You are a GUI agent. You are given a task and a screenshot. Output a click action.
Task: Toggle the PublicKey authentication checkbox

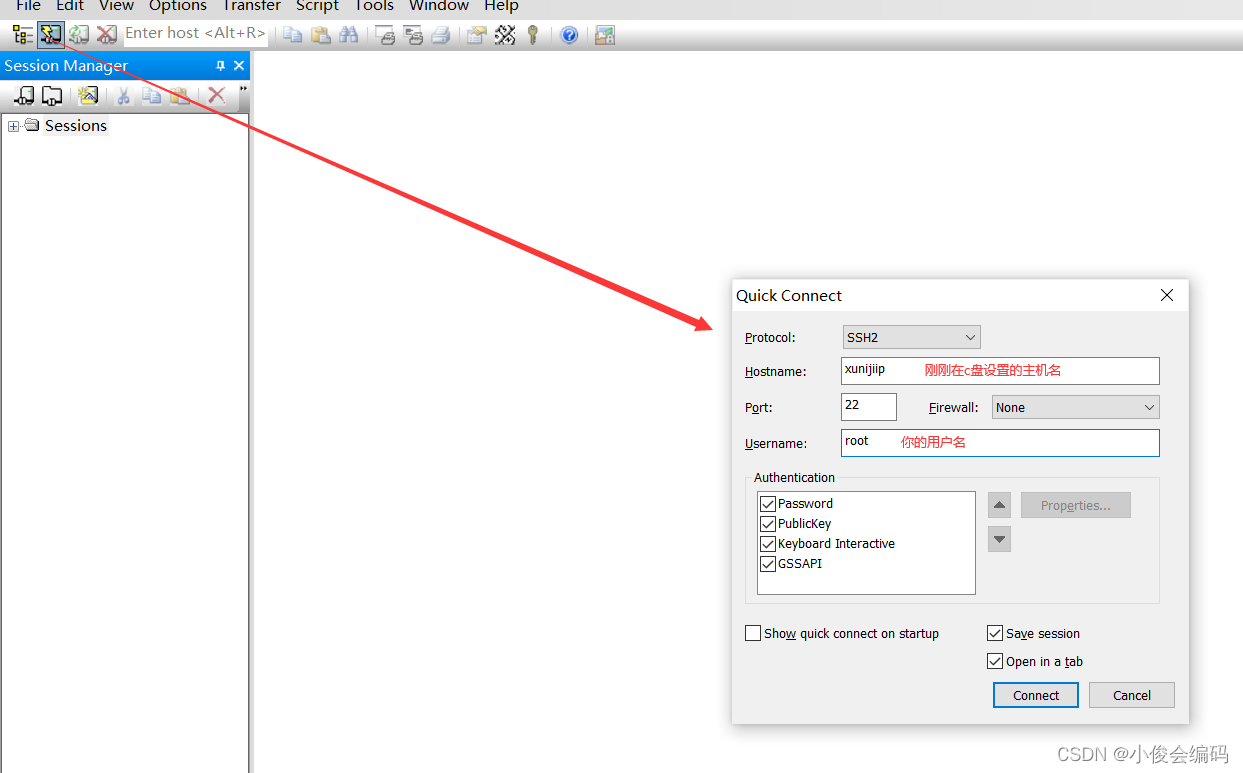tap(768, 524)
